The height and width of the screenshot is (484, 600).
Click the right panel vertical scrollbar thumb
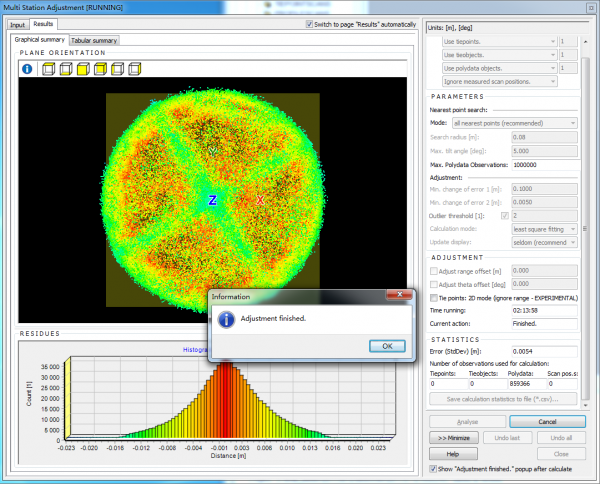point(585,228)
